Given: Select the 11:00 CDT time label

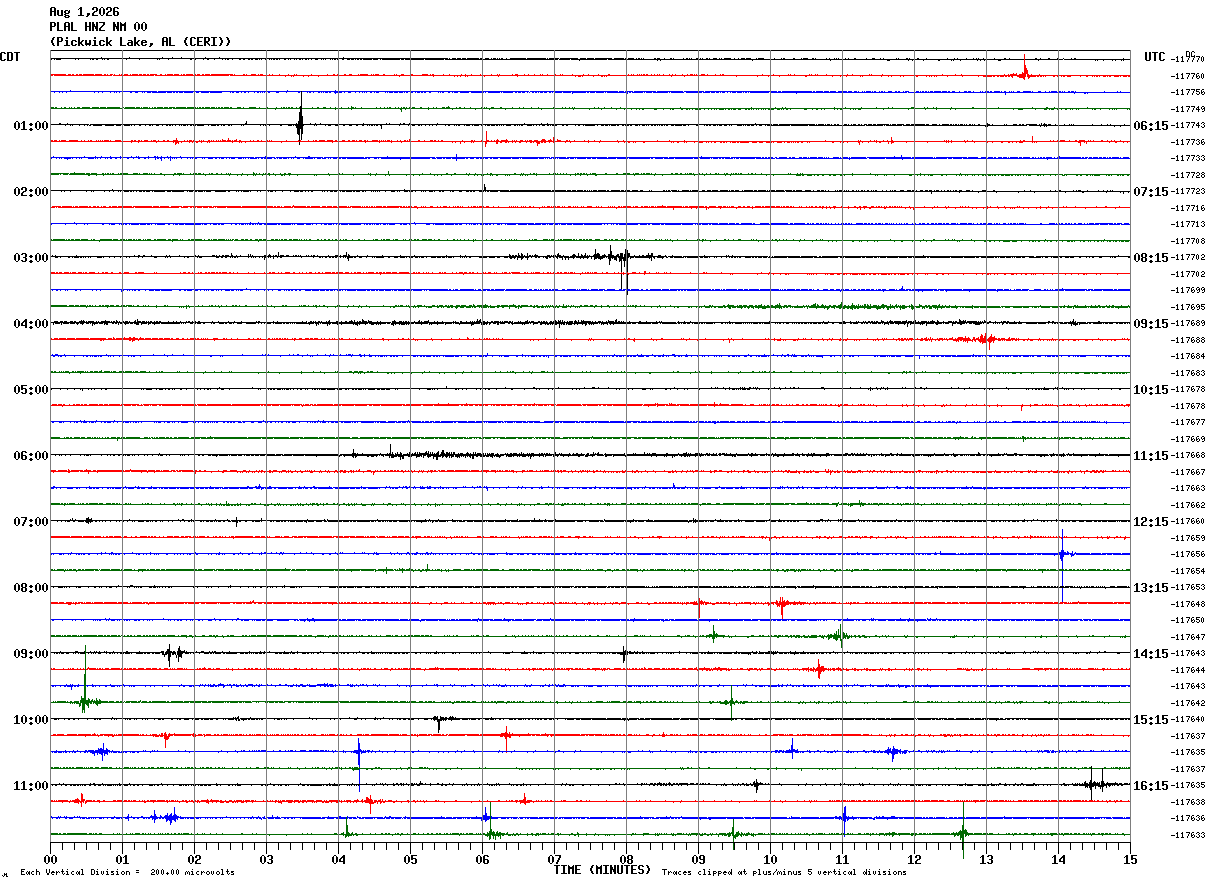Looking at the screenshot, I should click(x=31, y=786).
